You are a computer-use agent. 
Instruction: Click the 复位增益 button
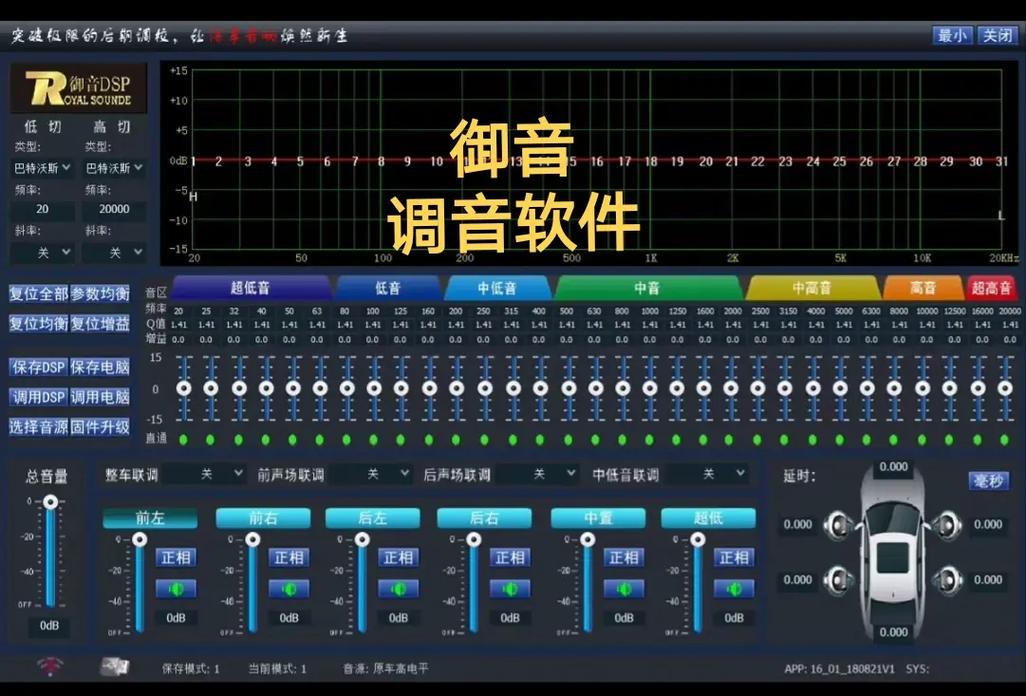pyautogui.click(x=100, y=323)
